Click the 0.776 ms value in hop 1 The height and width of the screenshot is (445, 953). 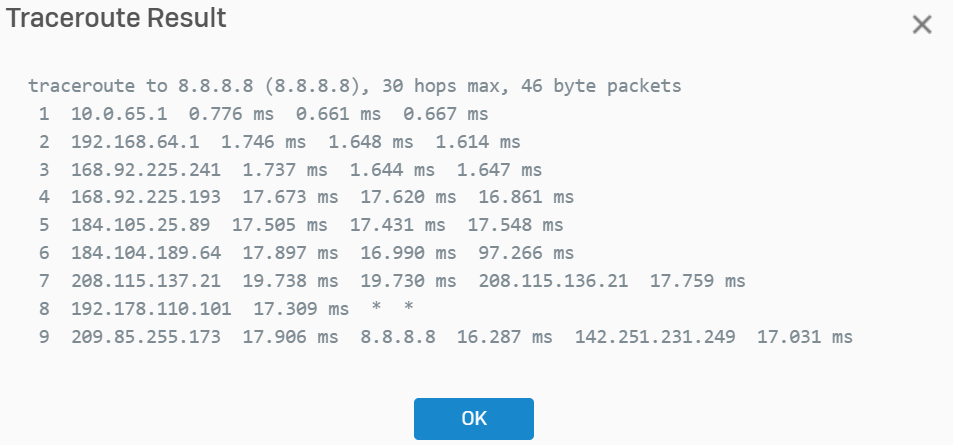pos(231,114)
